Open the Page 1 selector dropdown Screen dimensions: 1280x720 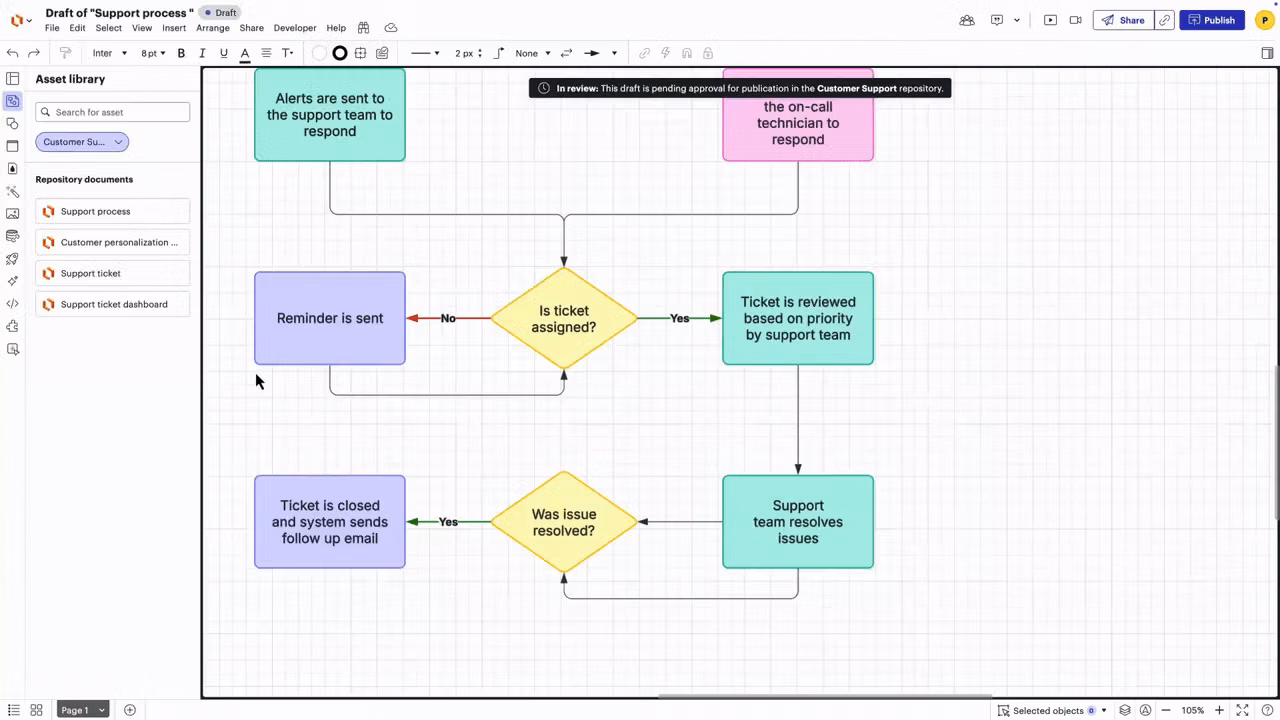(x=82, y=710)
